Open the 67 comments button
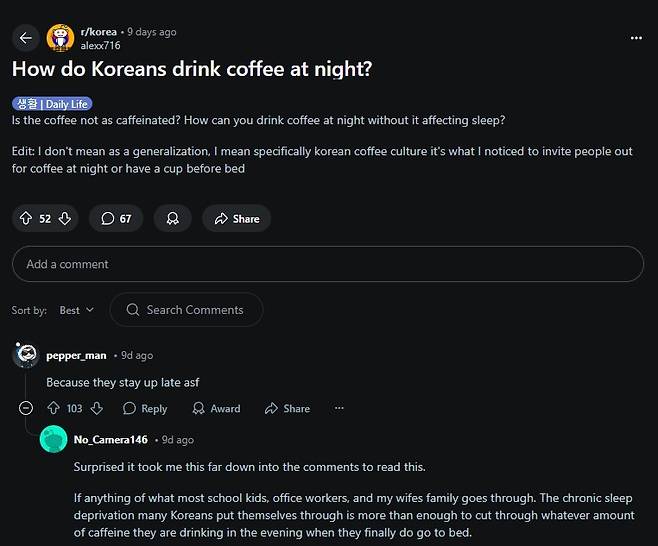Screen dimensions: 658x546 point(116,219)
